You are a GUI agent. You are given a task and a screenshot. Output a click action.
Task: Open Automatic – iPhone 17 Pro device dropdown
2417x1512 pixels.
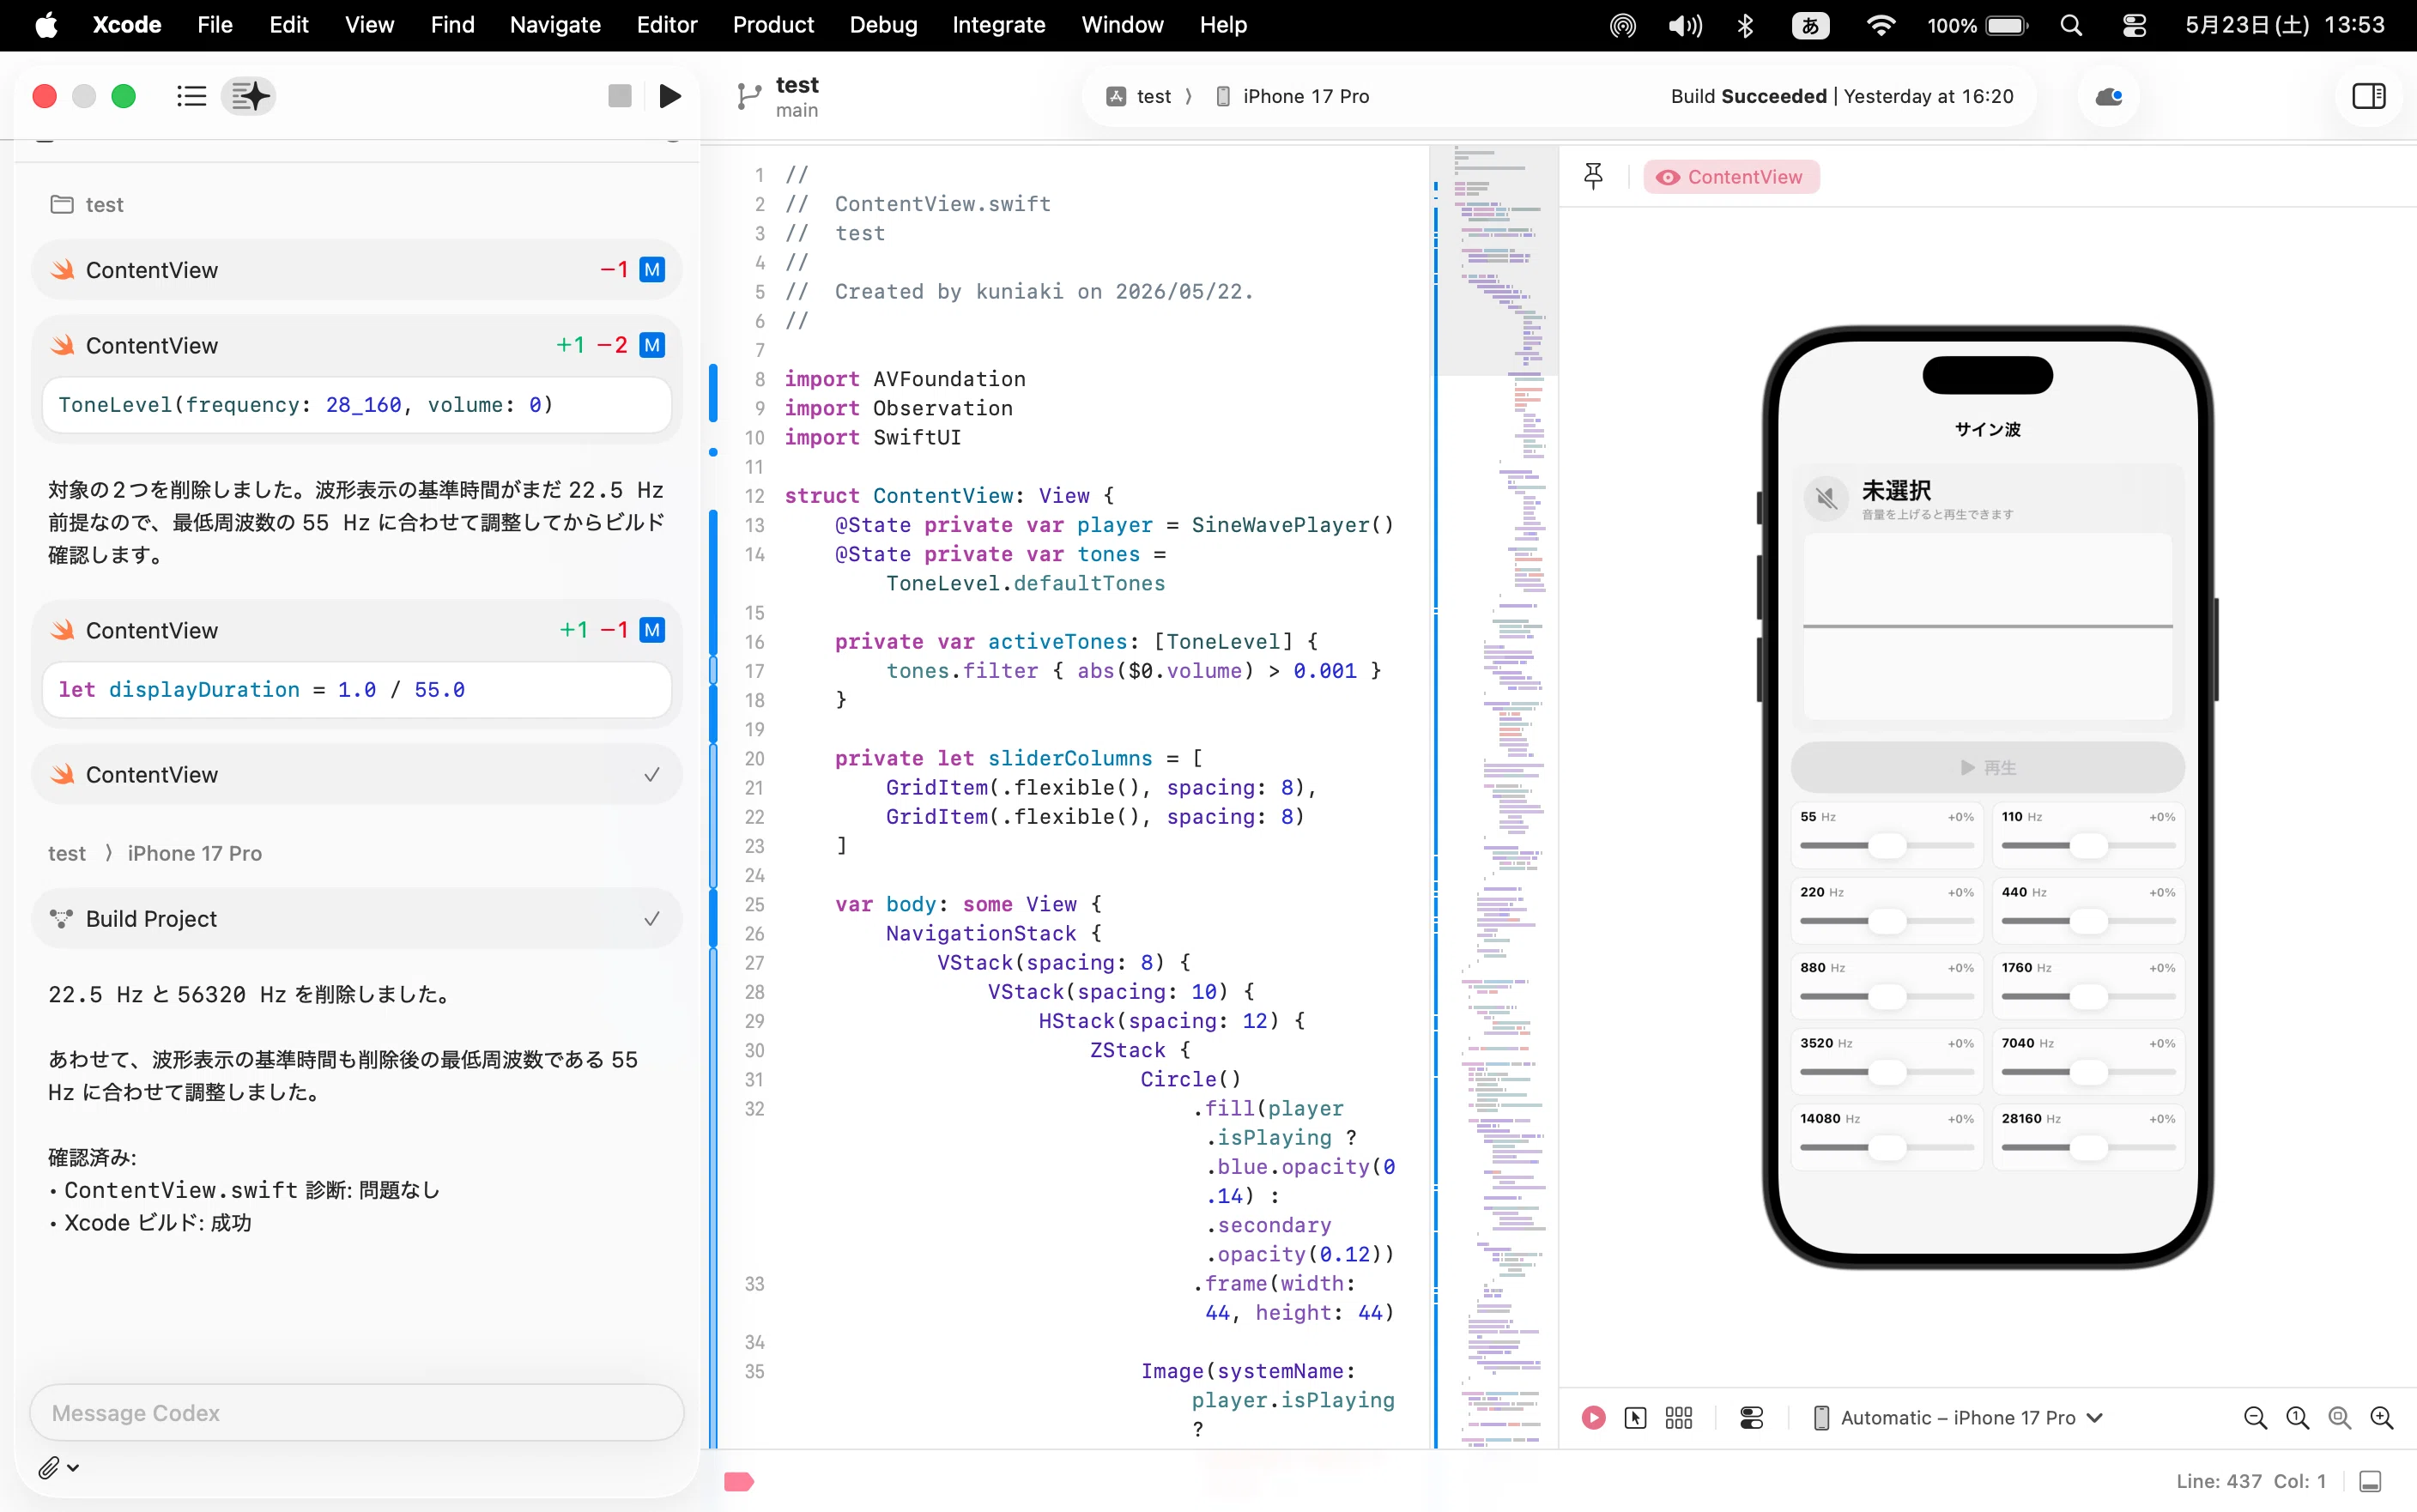(1958, 1417)
